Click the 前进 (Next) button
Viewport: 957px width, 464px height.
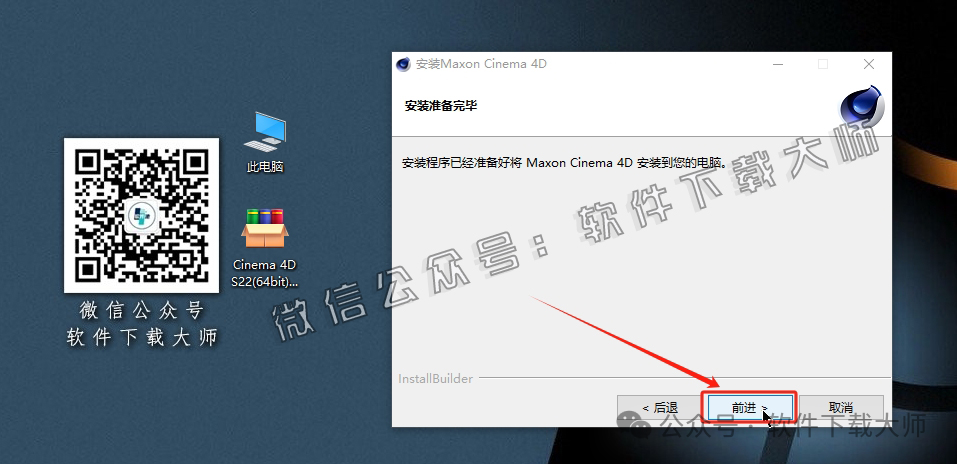coord(750,408)
